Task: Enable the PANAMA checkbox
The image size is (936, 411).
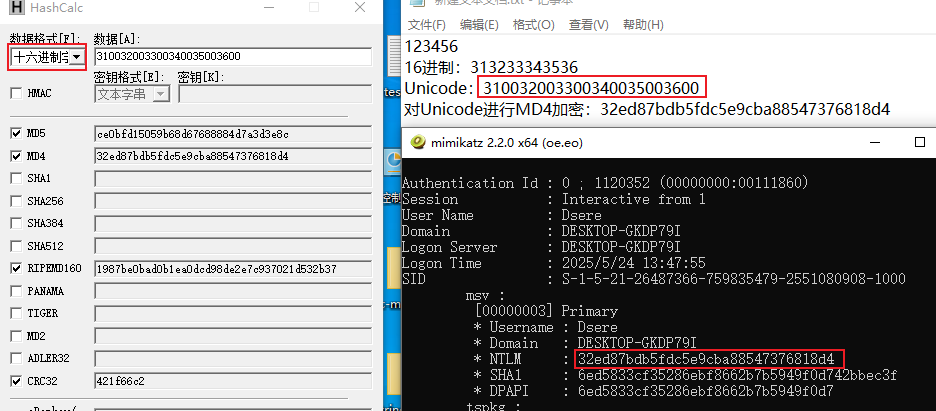Action: click(16, 291)
